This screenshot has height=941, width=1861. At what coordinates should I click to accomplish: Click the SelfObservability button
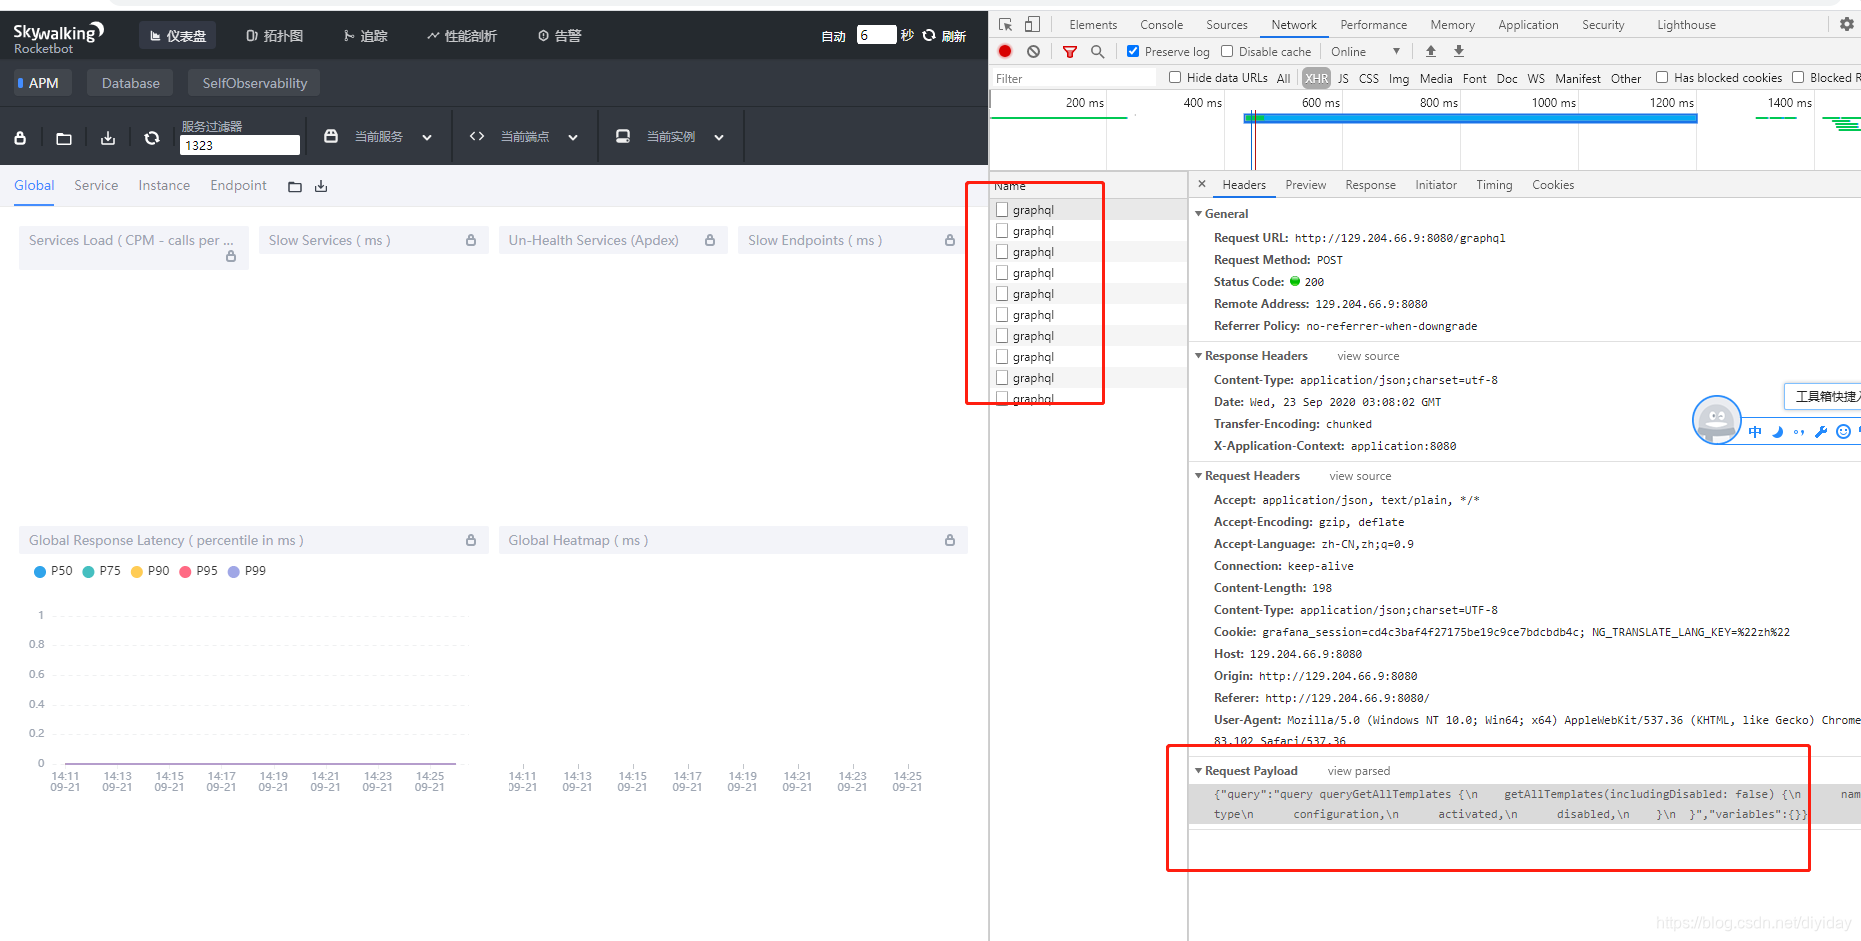[x=254, y=83]
